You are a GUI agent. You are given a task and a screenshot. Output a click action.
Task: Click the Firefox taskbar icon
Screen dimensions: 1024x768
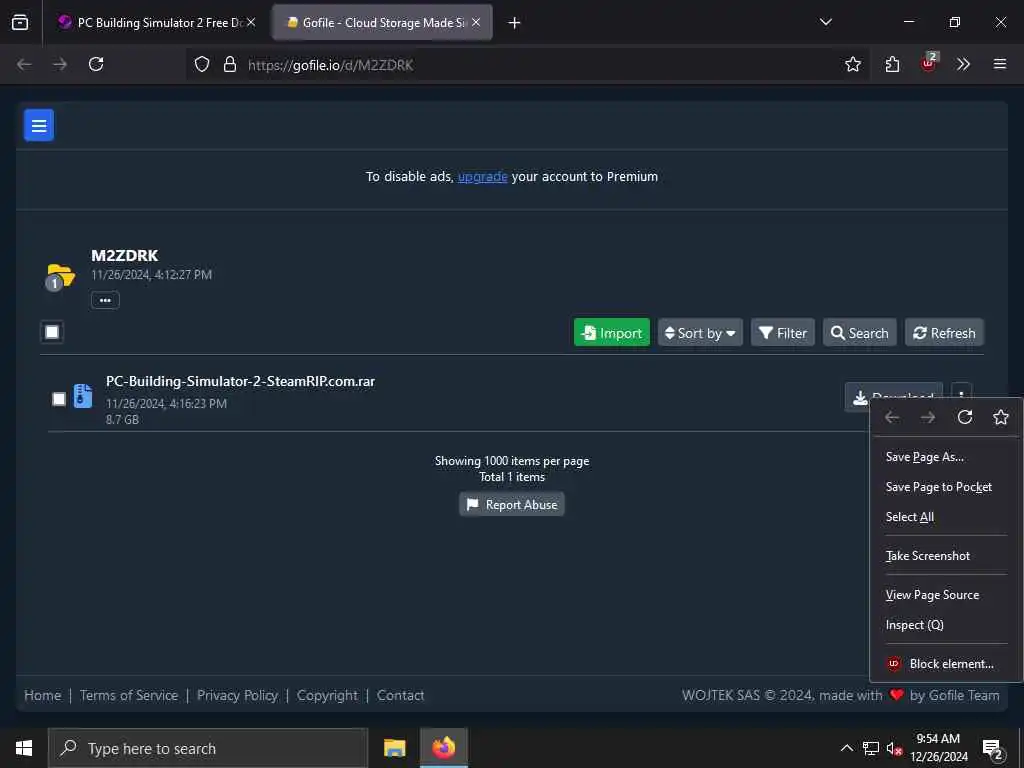click(x=443, y=748)
